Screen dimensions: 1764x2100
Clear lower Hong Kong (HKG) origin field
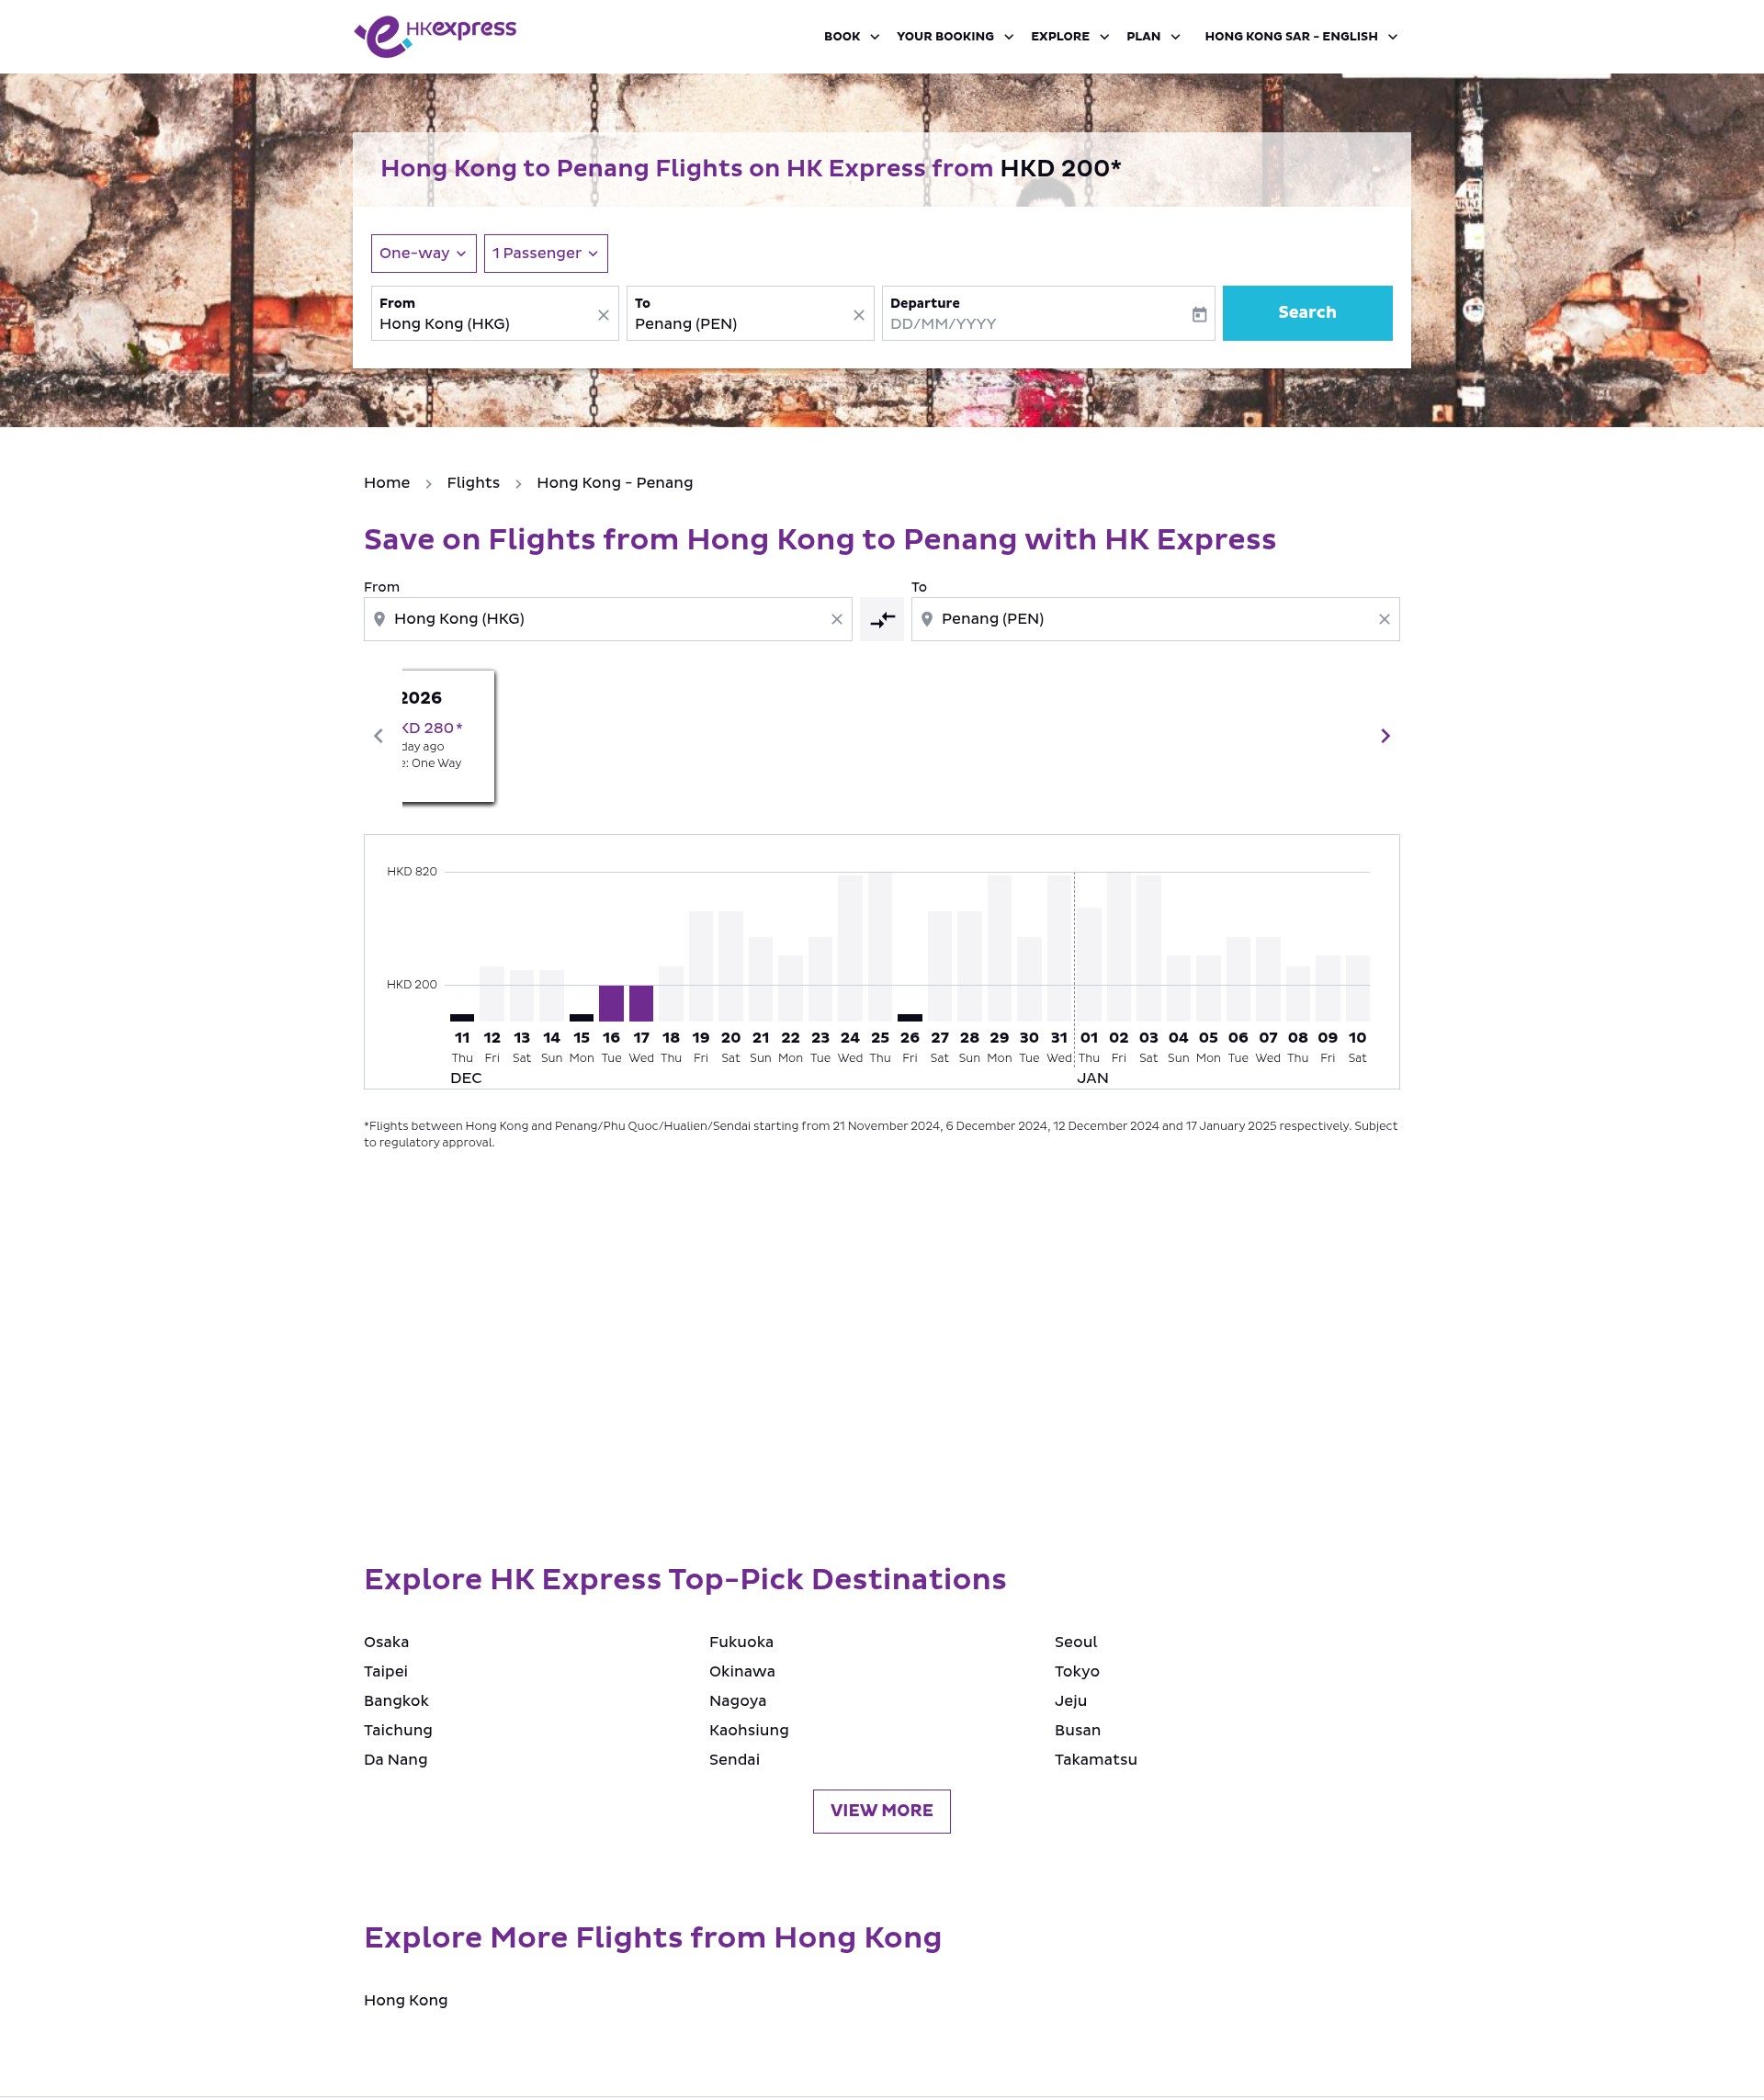(837, 620)
